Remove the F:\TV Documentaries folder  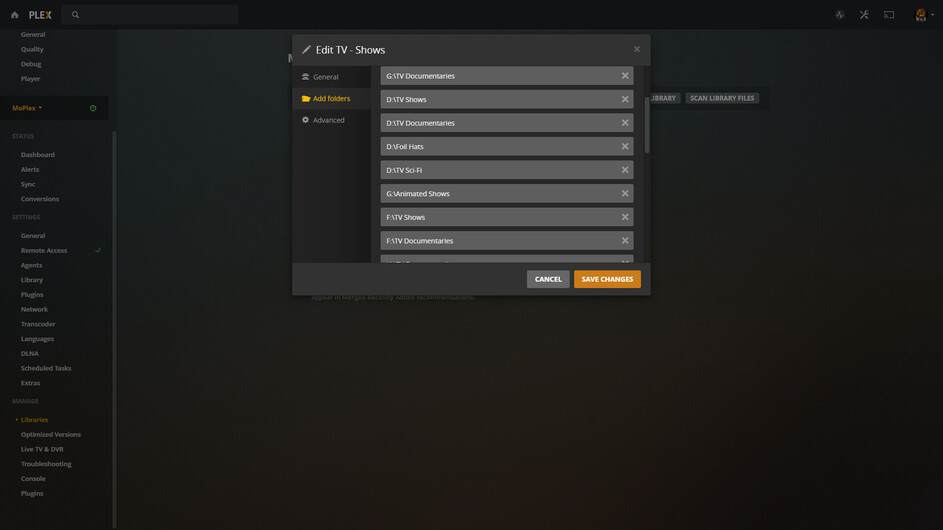click(625, 241)
